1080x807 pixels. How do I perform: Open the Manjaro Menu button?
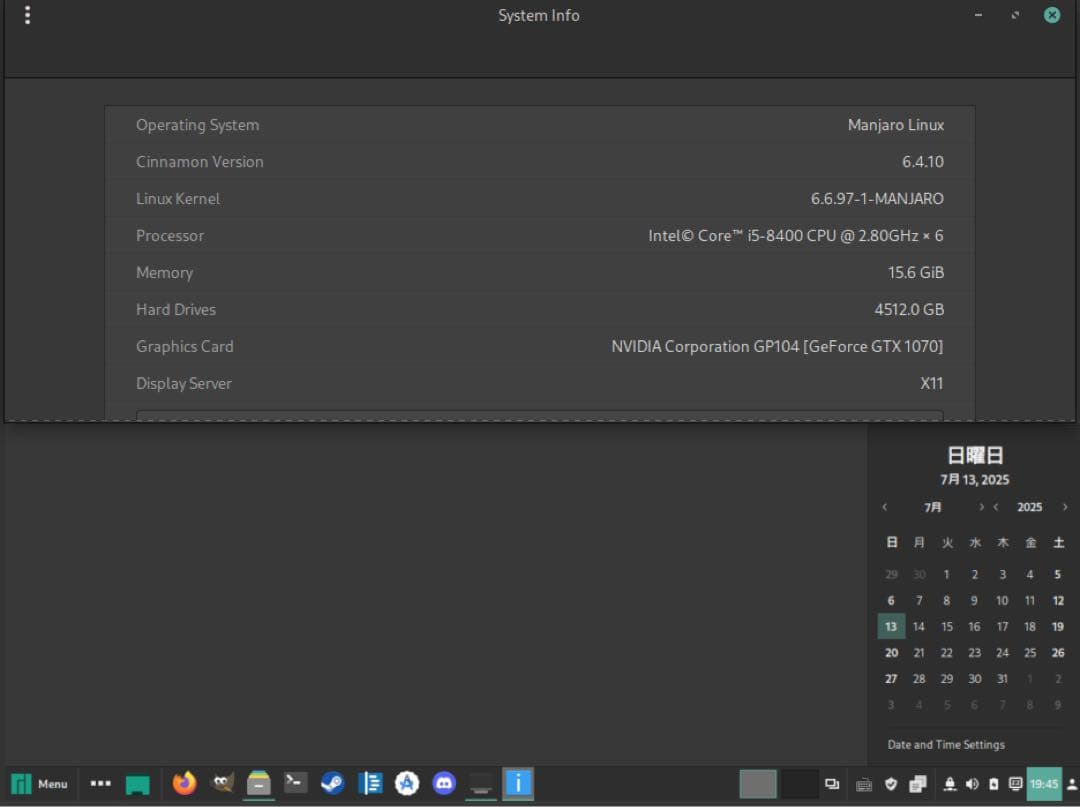click(40, 784)
